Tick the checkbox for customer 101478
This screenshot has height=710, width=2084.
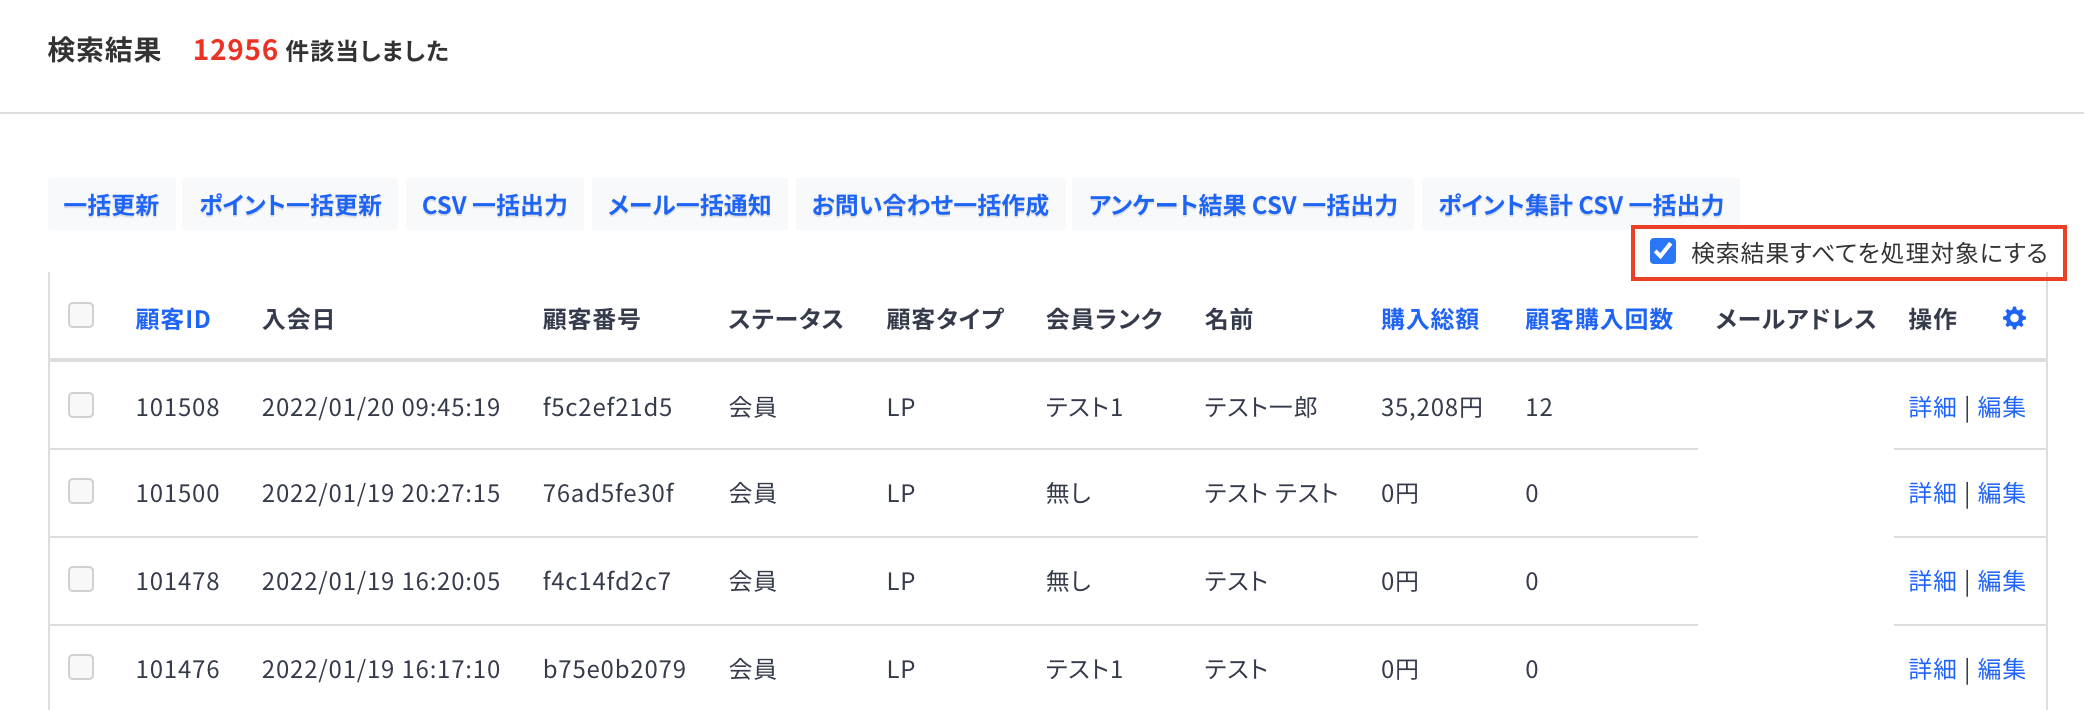point(81,579)
